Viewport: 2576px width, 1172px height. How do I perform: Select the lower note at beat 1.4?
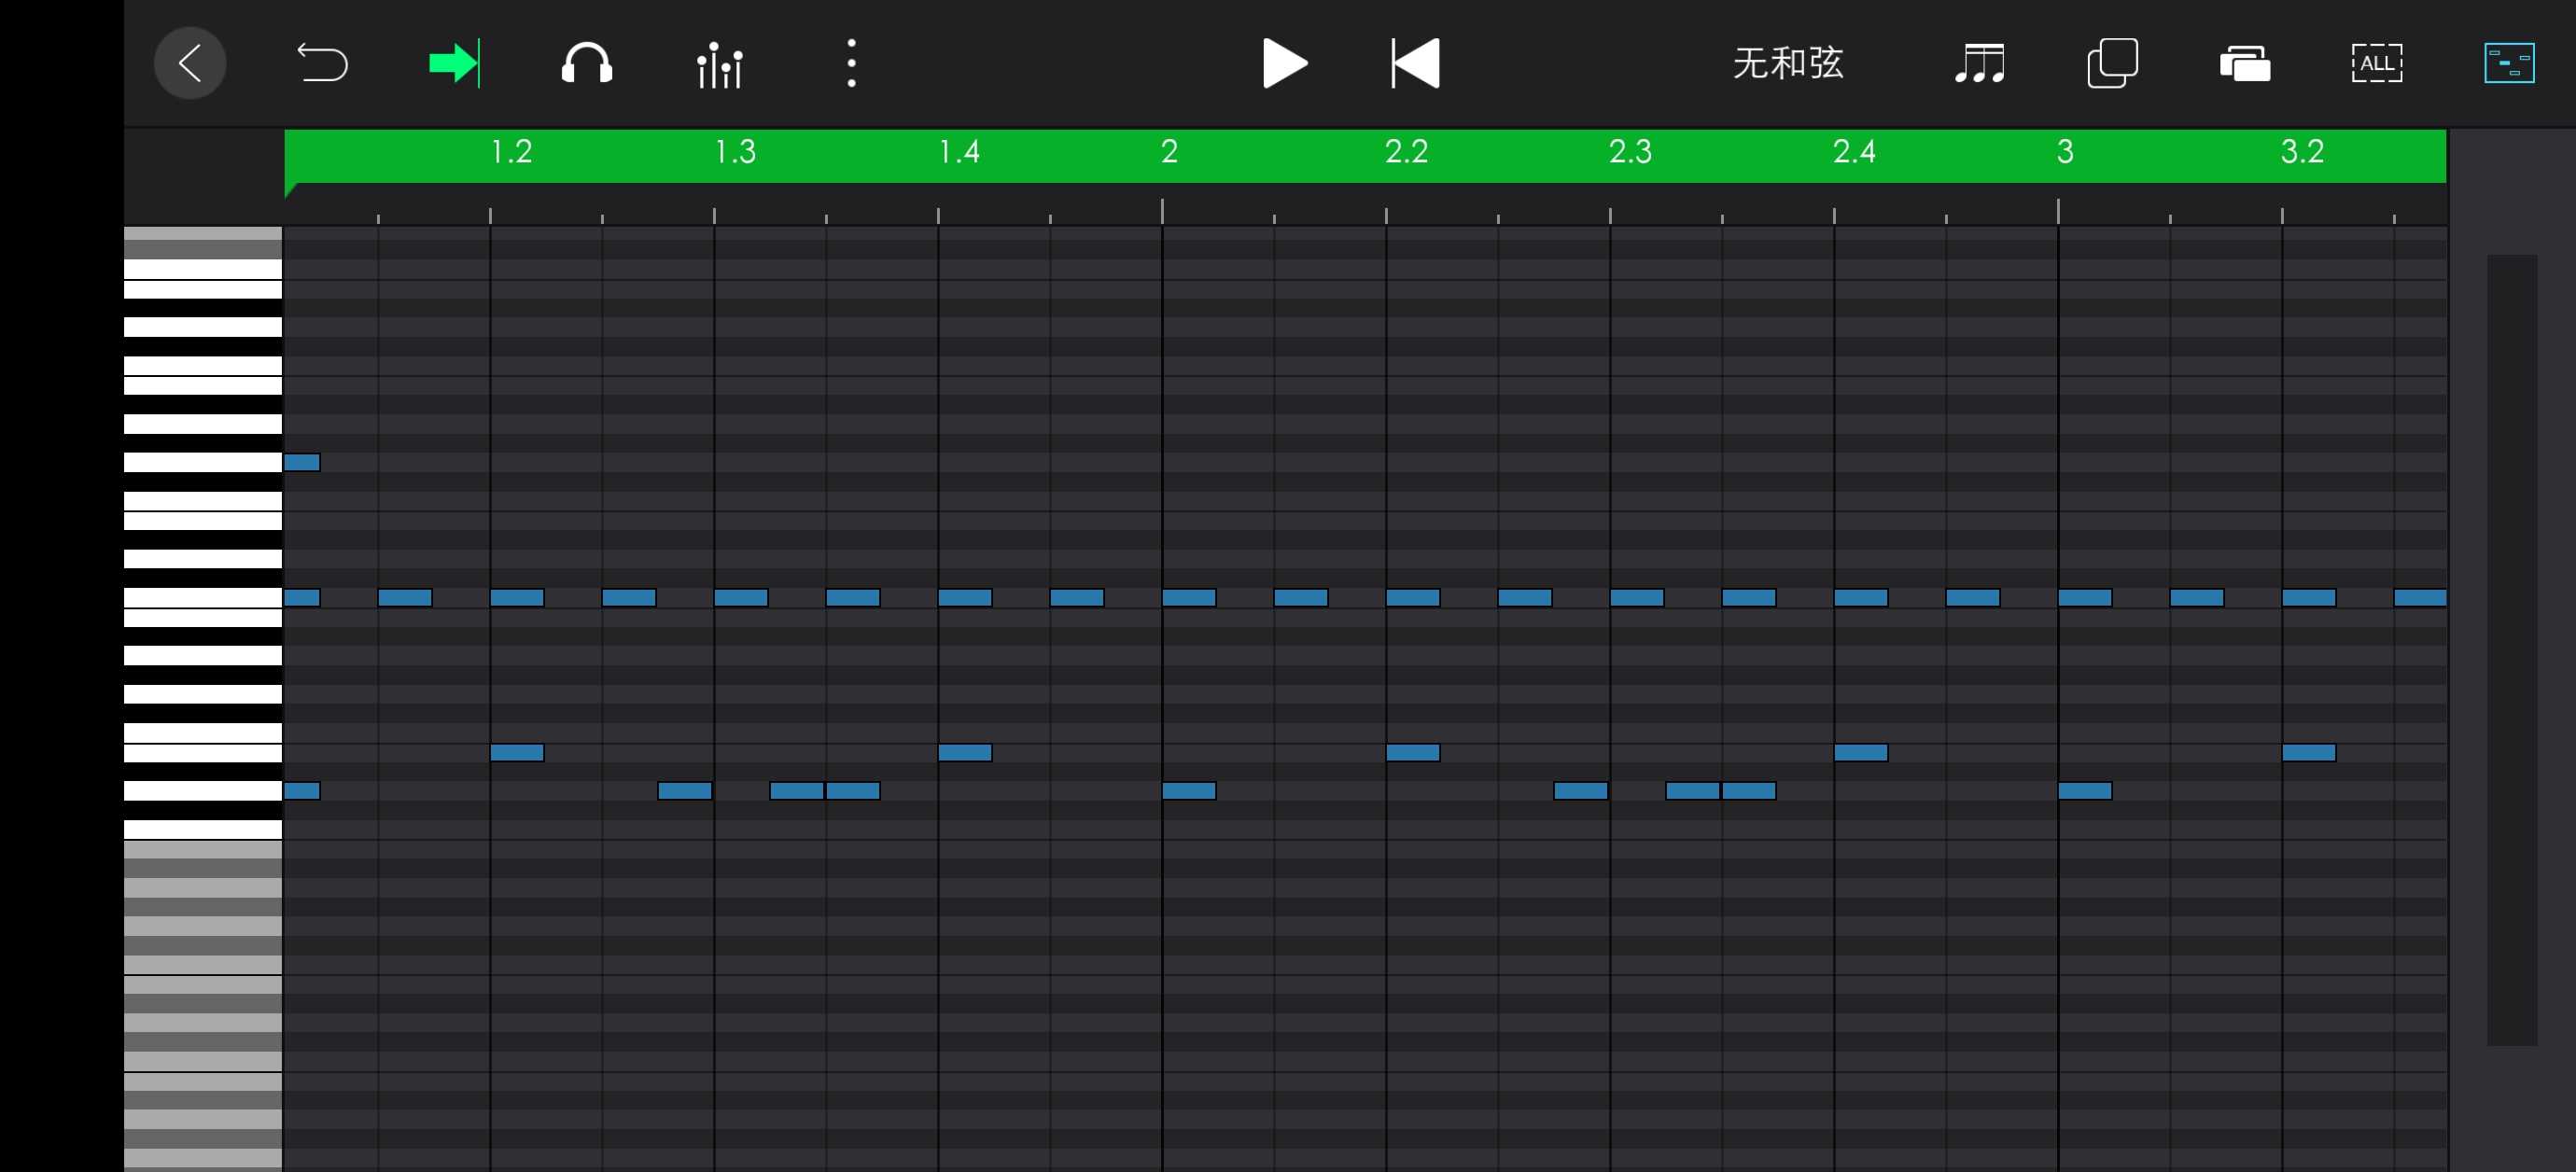pos(965,752)
